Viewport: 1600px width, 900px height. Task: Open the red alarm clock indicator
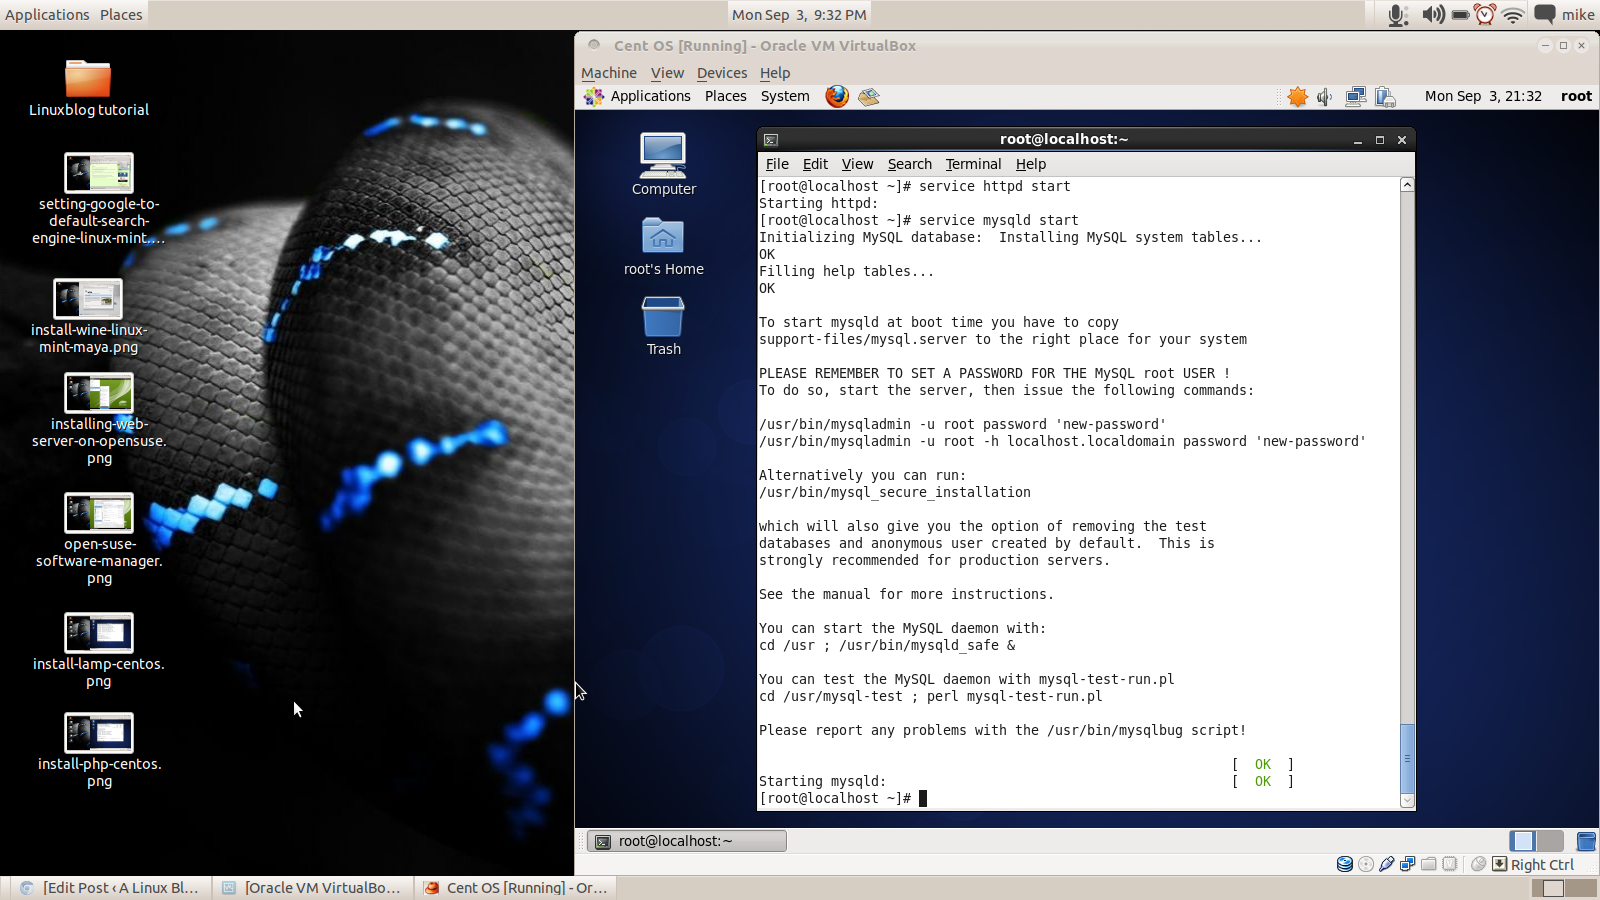point(1485,14)
